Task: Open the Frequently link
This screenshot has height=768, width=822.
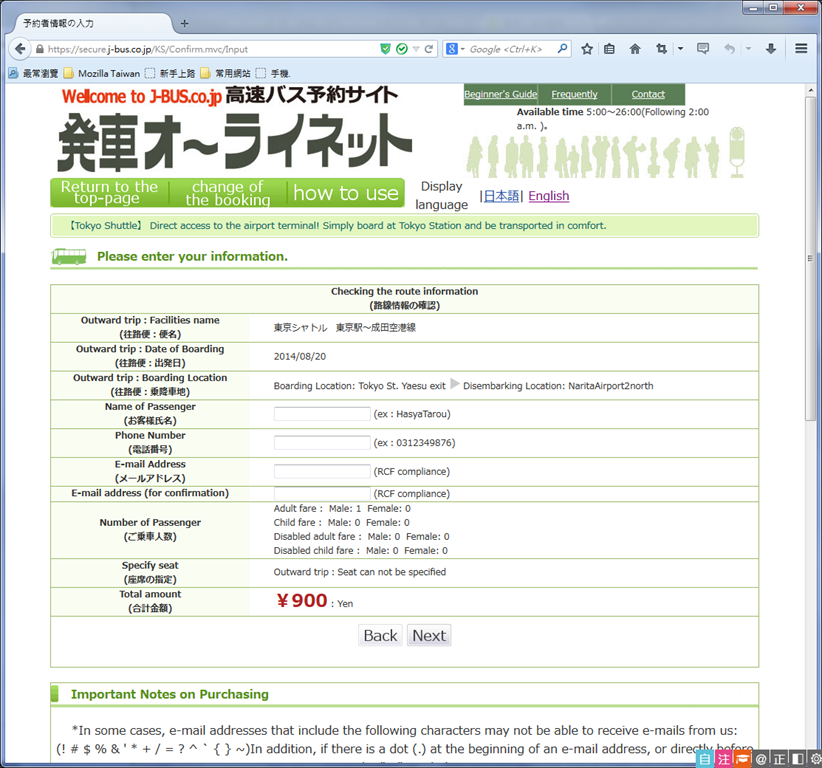Action: (575, 94)
